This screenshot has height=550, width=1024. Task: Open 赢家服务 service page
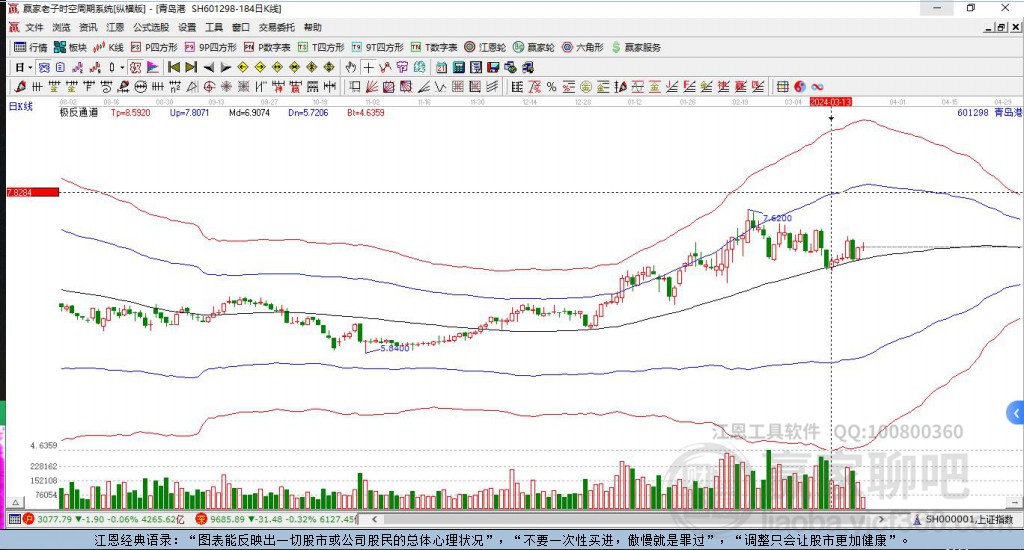coord(636,47)
